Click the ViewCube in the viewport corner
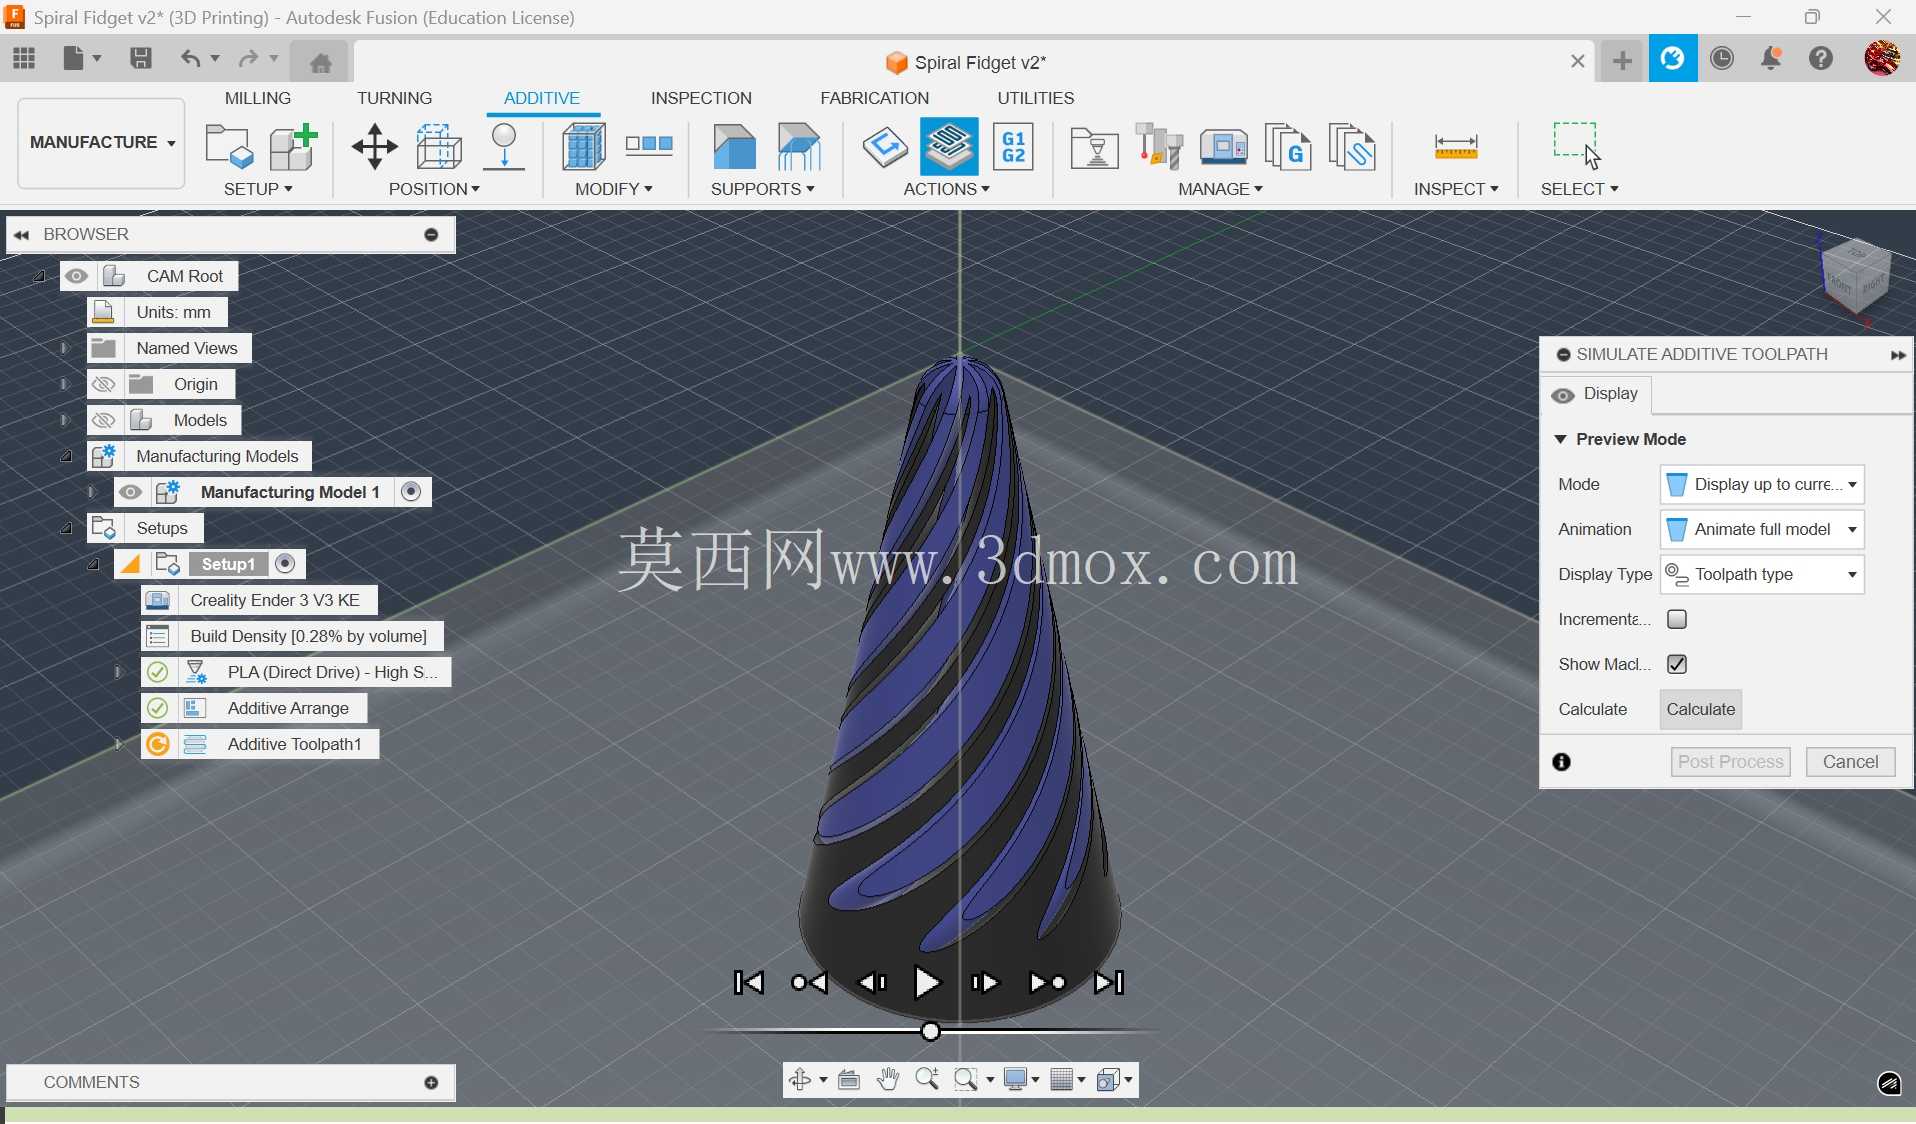This screenshot has width=1916, height=1124. pos(1855,277)
